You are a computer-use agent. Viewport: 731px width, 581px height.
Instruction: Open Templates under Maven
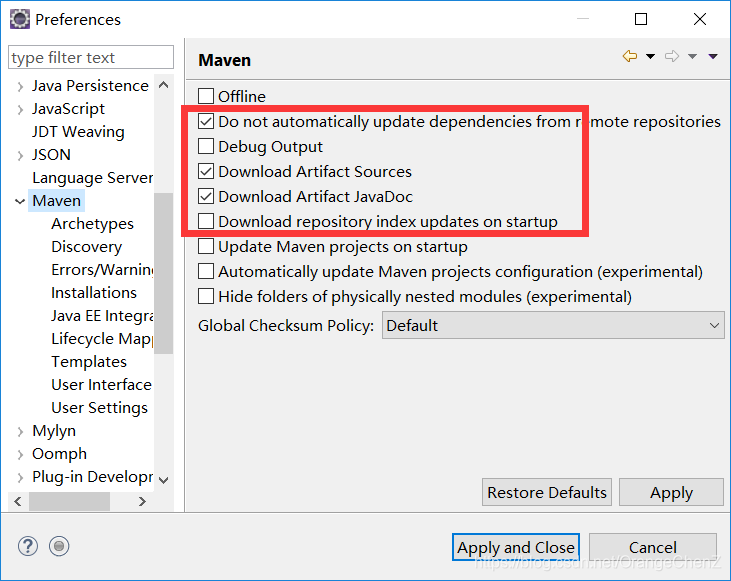[89, 362]
